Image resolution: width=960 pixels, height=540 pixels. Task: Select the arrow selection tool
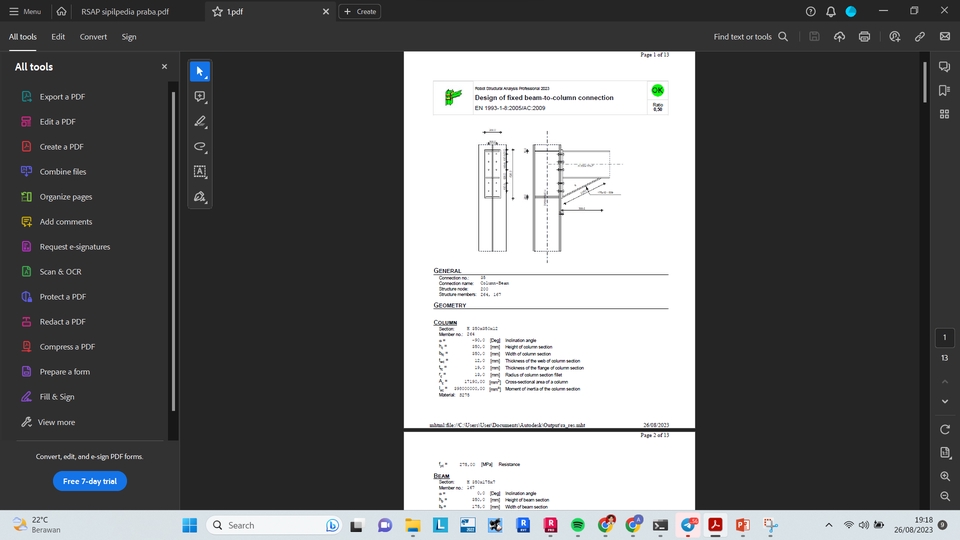pos(200,72)
